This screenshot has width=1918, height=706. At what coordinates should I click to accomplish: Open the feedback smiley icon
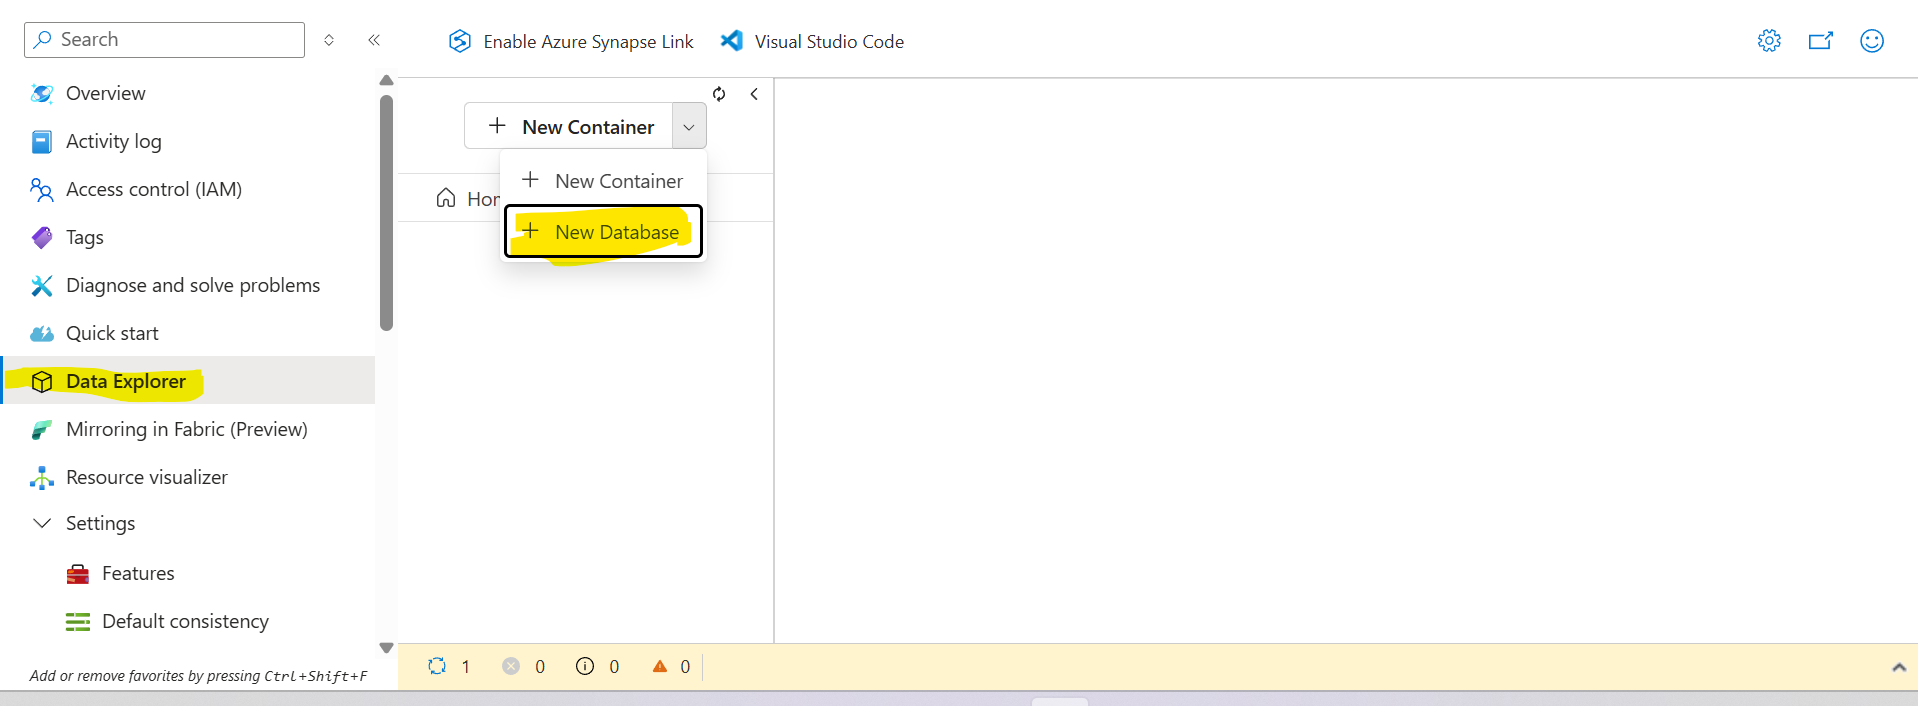coord(1871,41)
